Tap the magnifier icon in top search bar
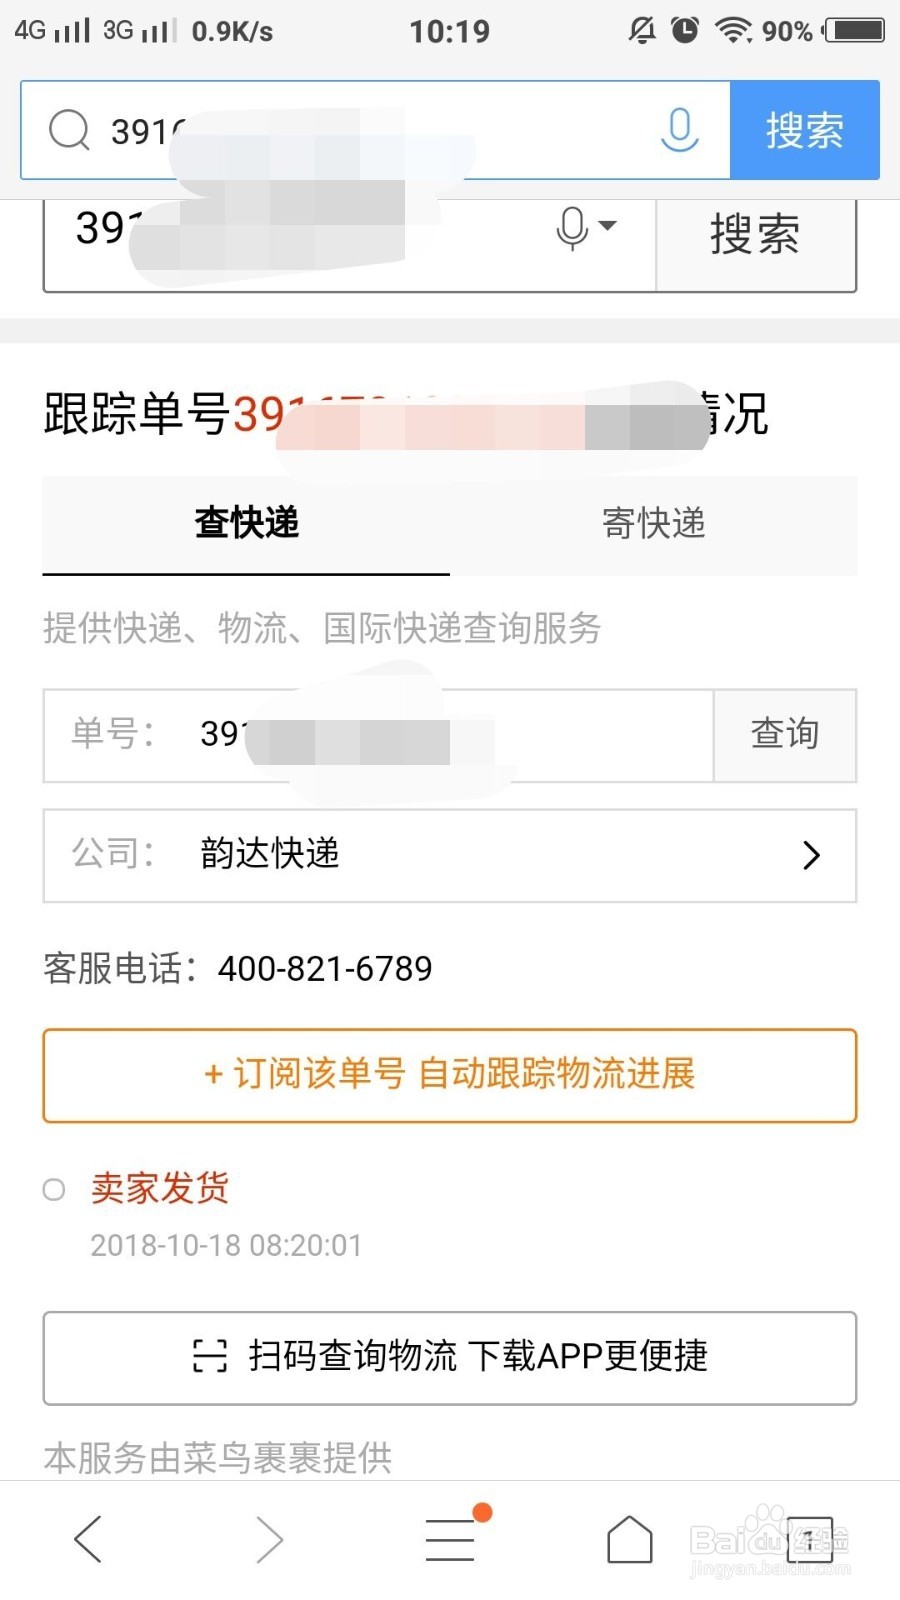Viewport: 900px width, 1600px height. tap(69, 130)
